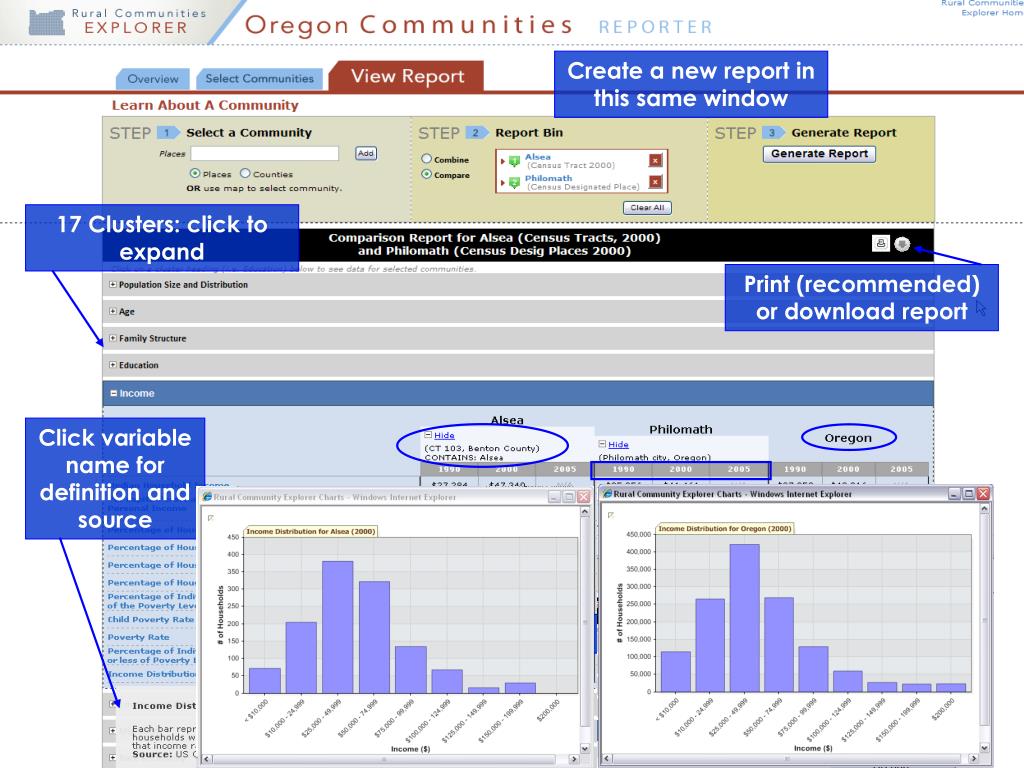The height and width of the screenshot is (768, 1024).
Task: Click 'Income Distribution for Oregon (2000)' chart title
Action: coord(725,528)
